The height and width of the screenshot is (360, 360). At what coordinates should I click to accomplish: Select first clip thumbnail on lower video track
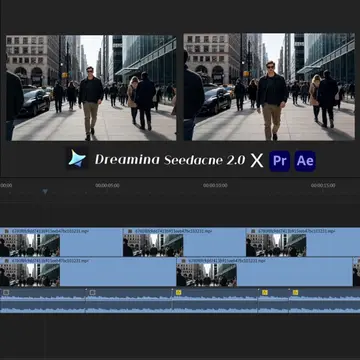point(30,275)
